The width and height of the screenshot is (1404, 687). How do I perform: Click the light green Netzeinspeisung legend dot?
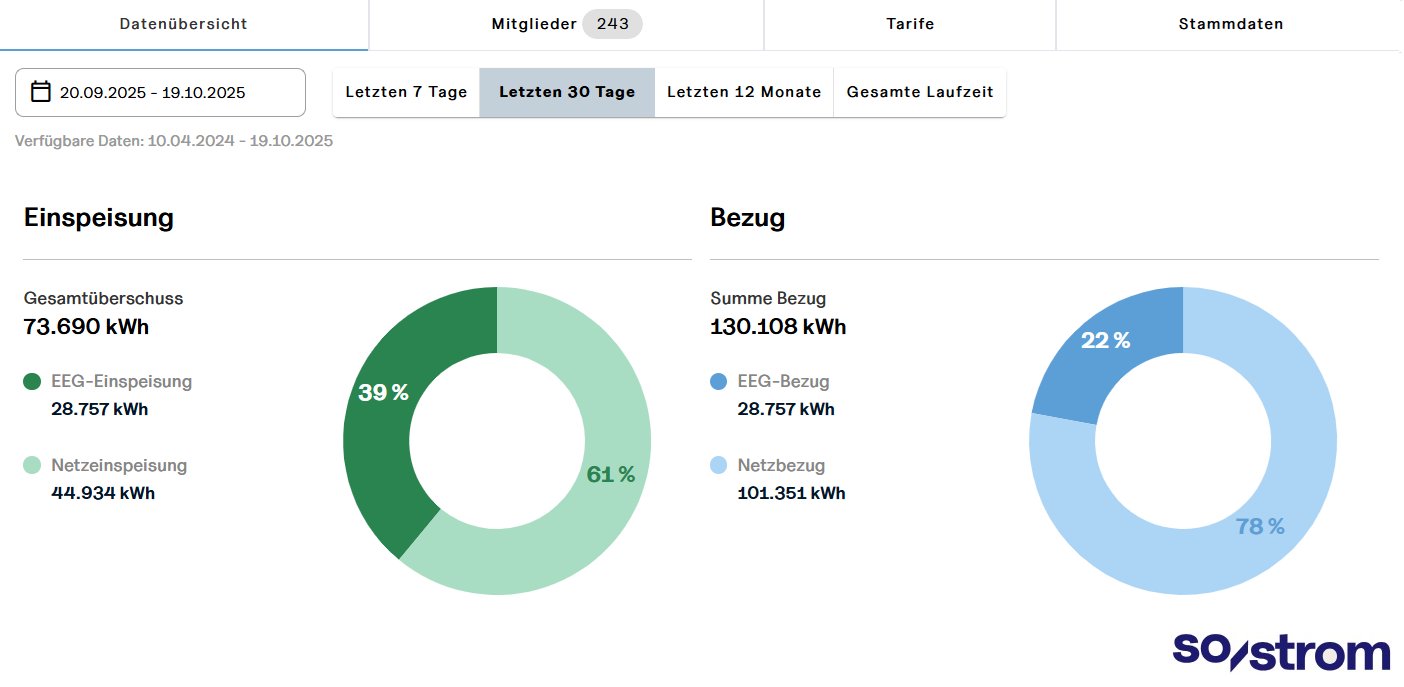[x=32, y=465]
